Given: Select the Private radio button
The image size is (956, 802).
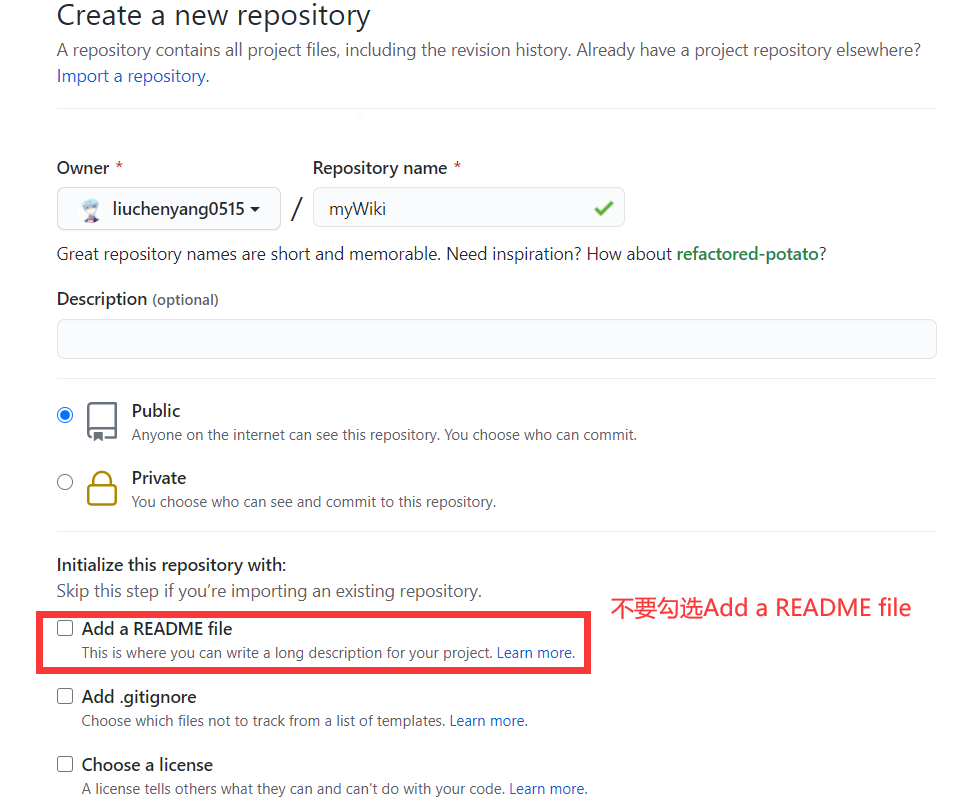Looking at the screenshot, I should tap(65, 482).
